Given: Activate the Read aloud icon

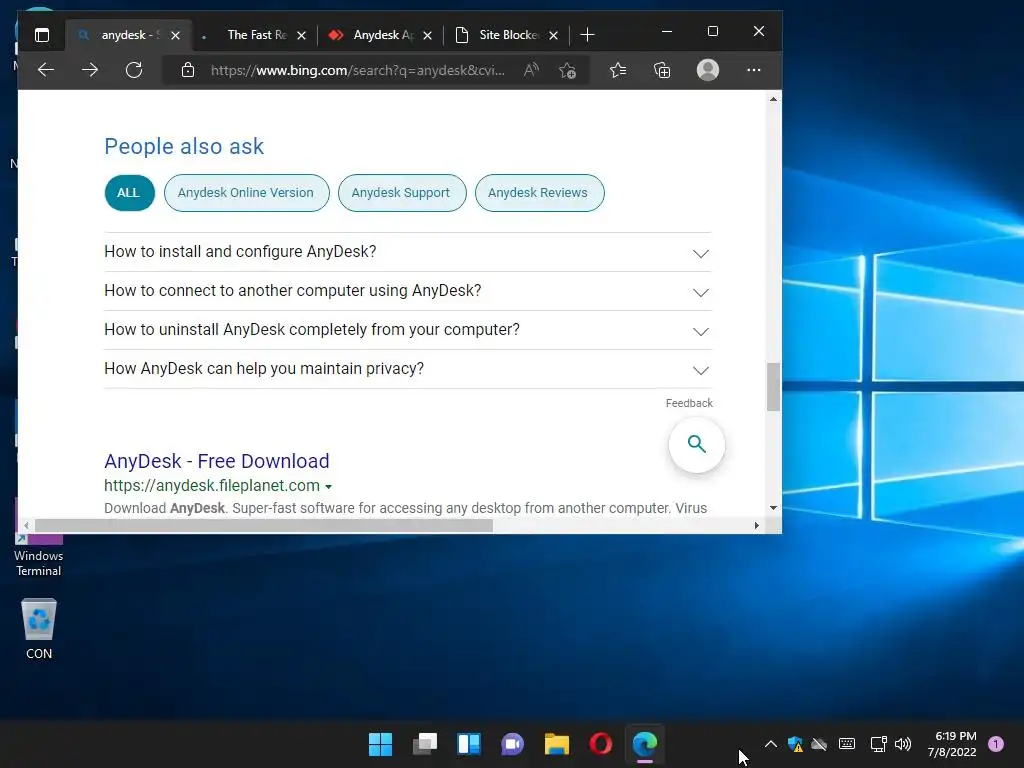Looking at the screenshot, I should click(531, 70).
